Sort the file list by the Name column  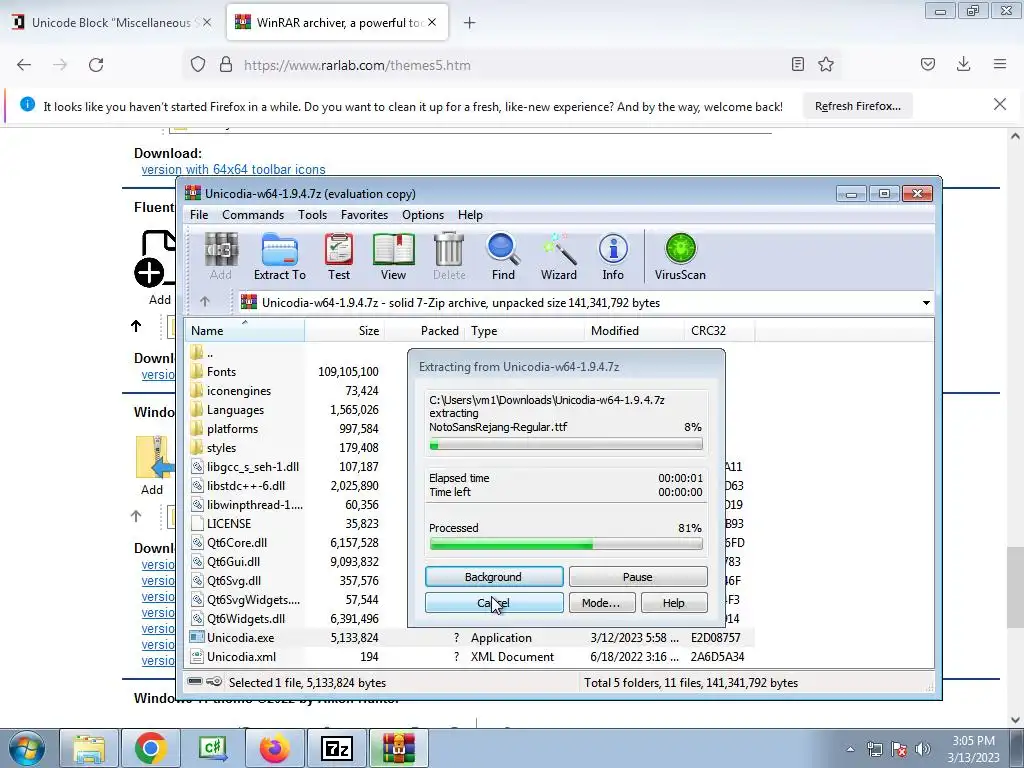coord(245,330)
